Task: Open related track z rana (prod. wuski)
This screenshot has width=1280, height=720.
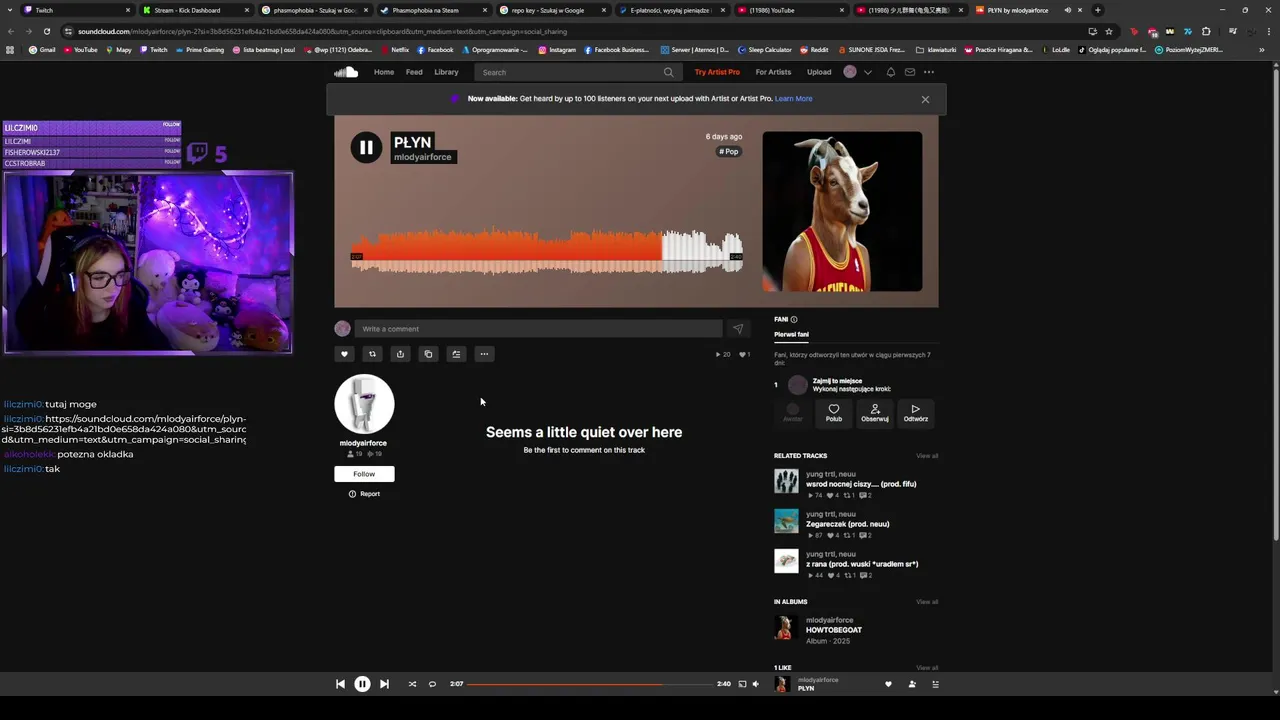Action: [862, 564]
